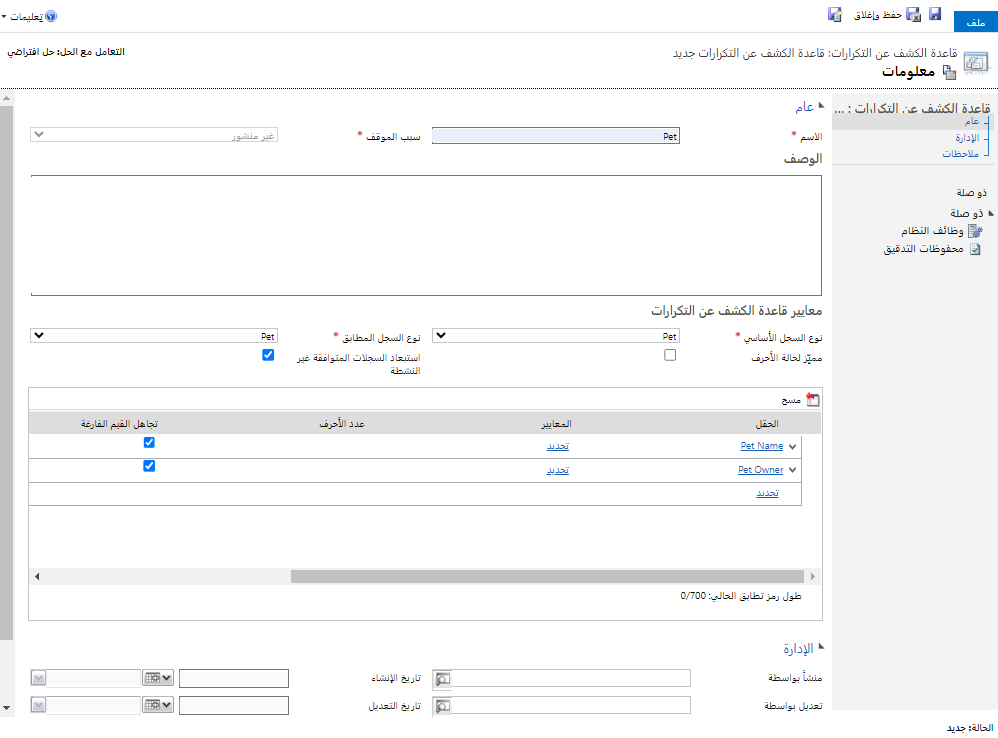Select ملاحظات in the side navigation
This screenshot has width=998, height=738.
click(x=960, y=153)
